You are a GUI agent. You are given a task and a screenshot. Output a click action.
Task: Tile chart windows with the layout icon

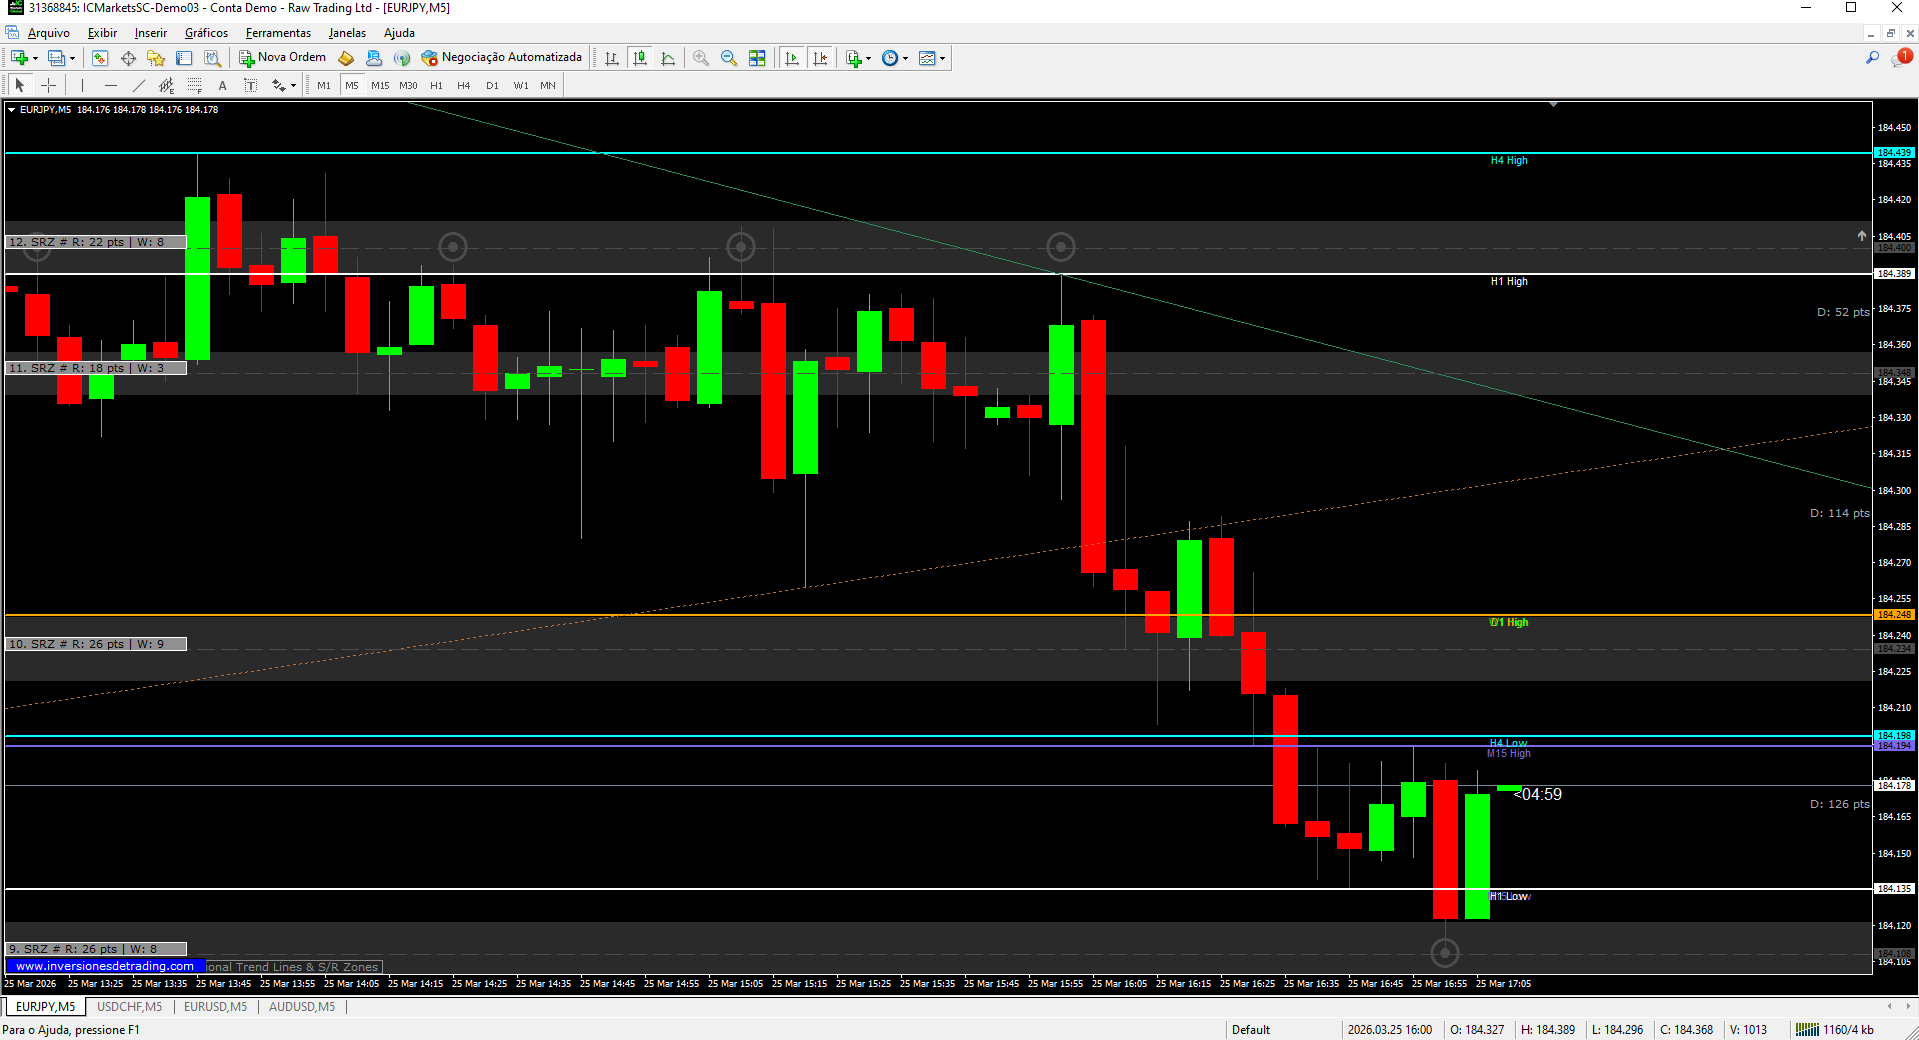pyautogui.click(x=757, y=58)
